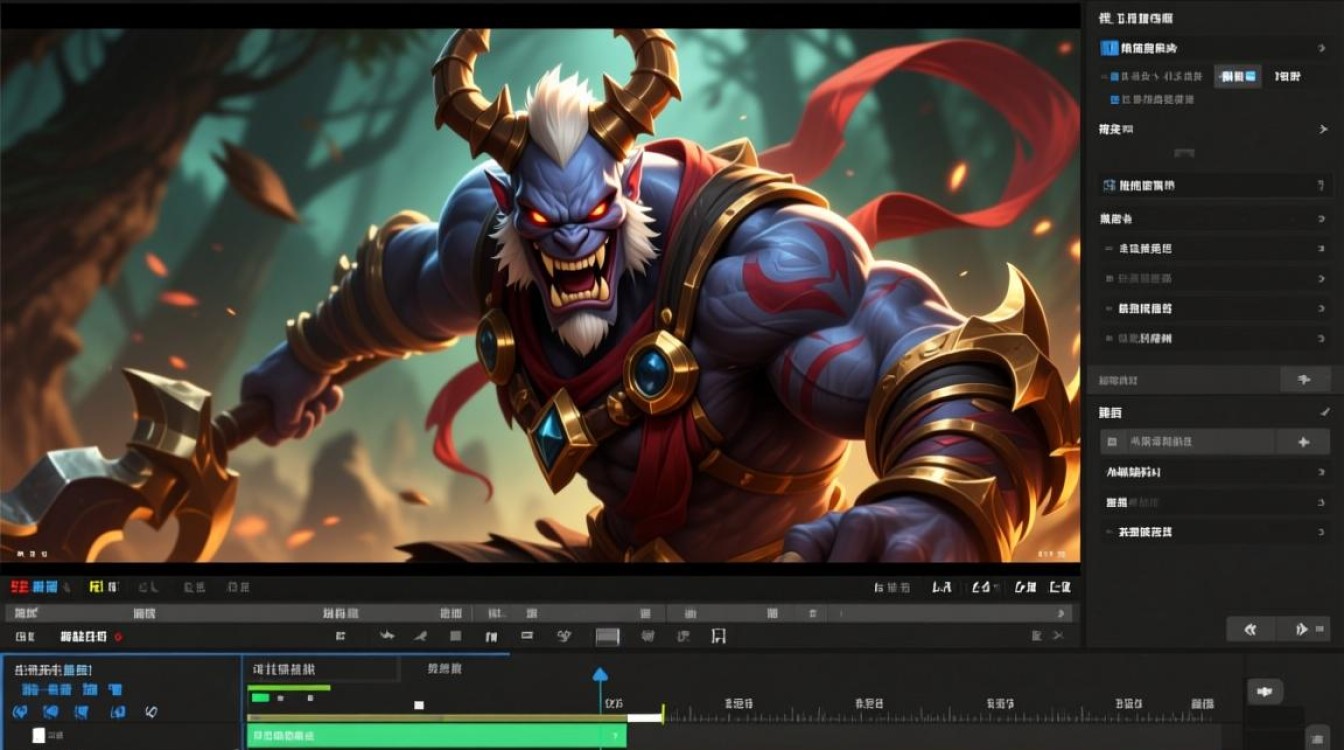1344x750 pixels.
Task: Select the bright green clip on the timeline track
Action: click(x=437, y=737)
